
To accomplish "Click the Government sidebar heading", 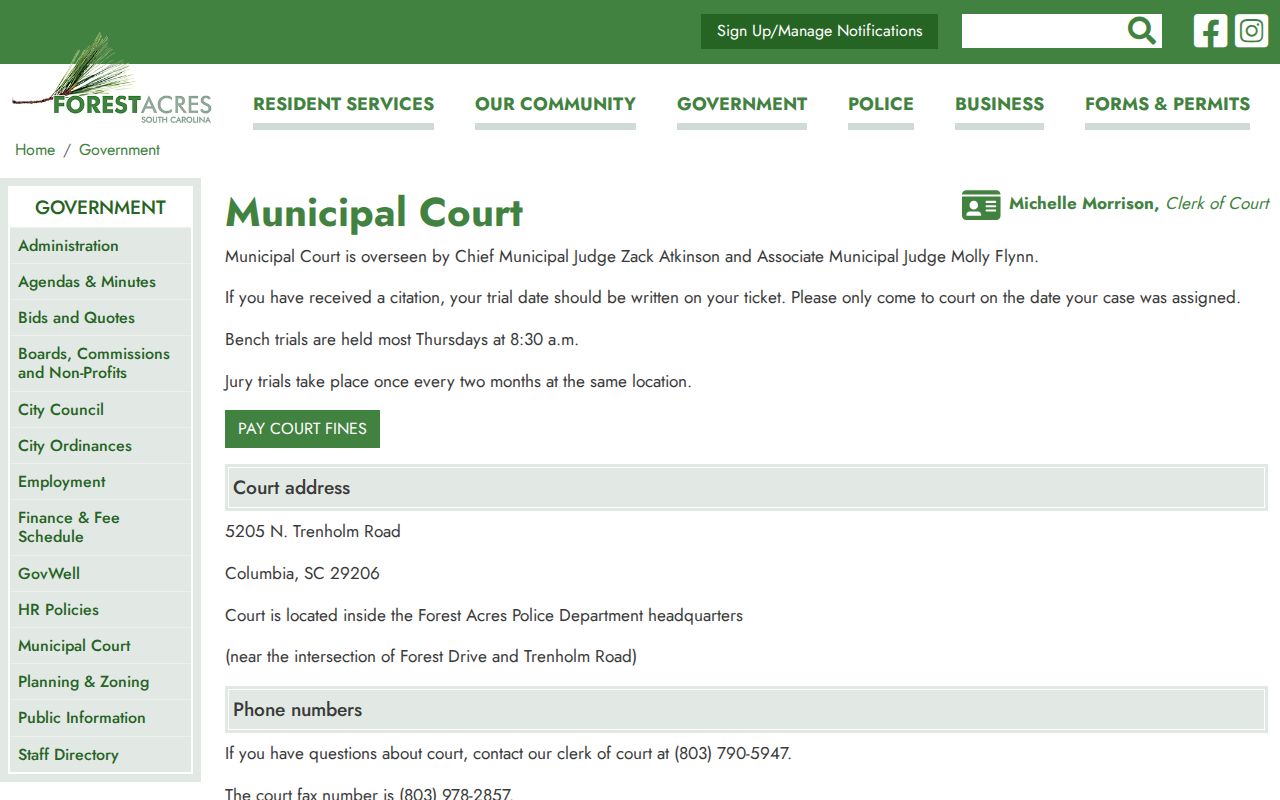I will coord(100,208).
